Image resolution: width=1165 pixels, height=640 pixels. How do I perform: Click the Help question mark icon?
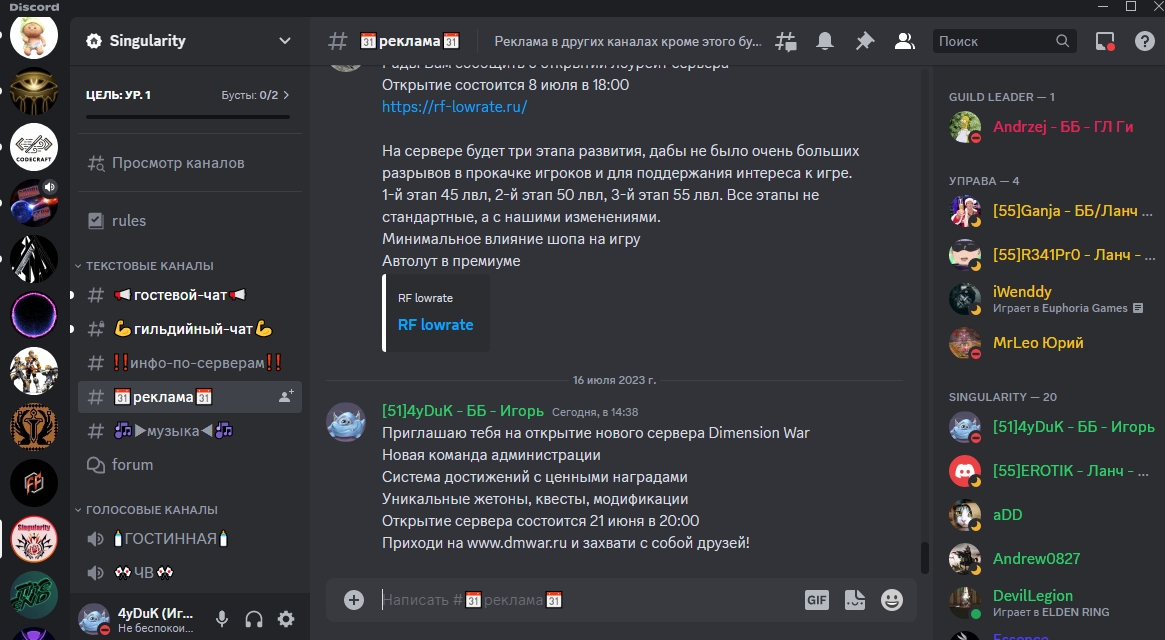[1145, 42]
